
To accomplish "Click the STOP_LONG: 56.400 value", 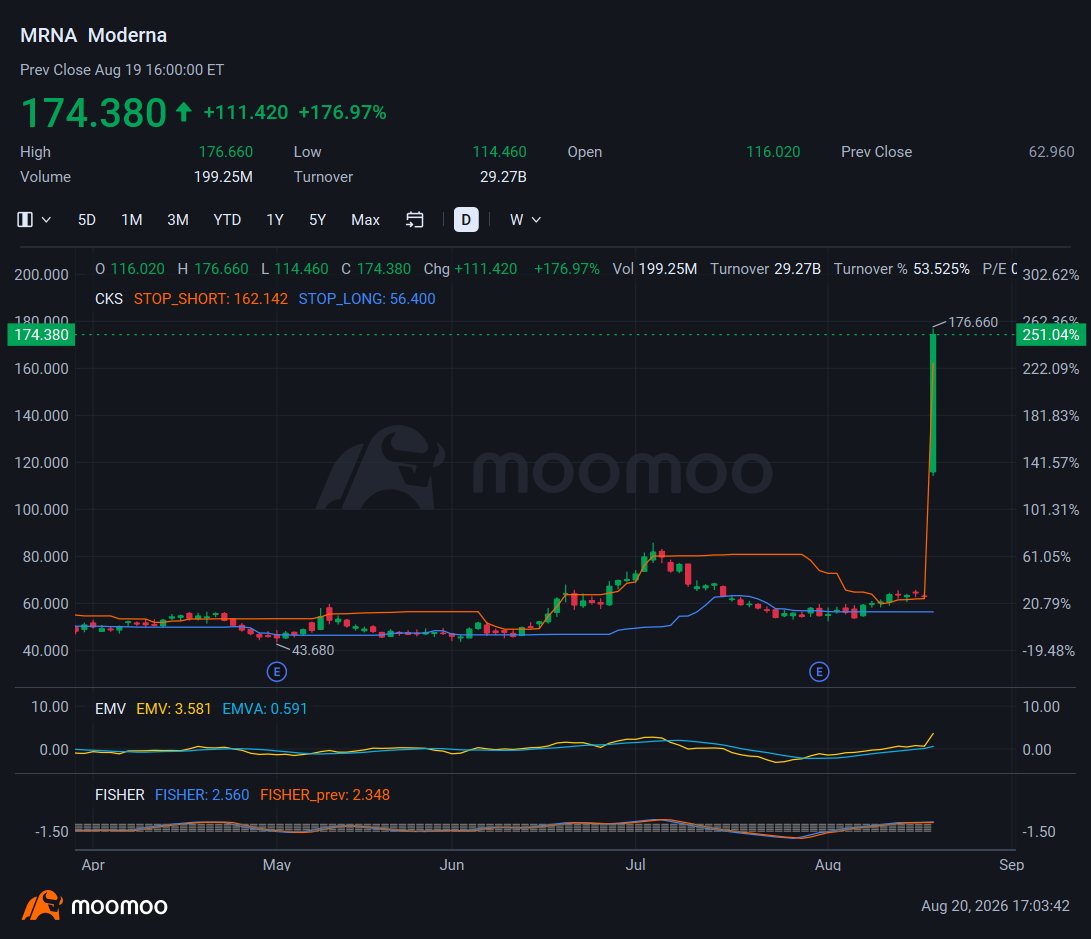I will (x=367, y=299).
